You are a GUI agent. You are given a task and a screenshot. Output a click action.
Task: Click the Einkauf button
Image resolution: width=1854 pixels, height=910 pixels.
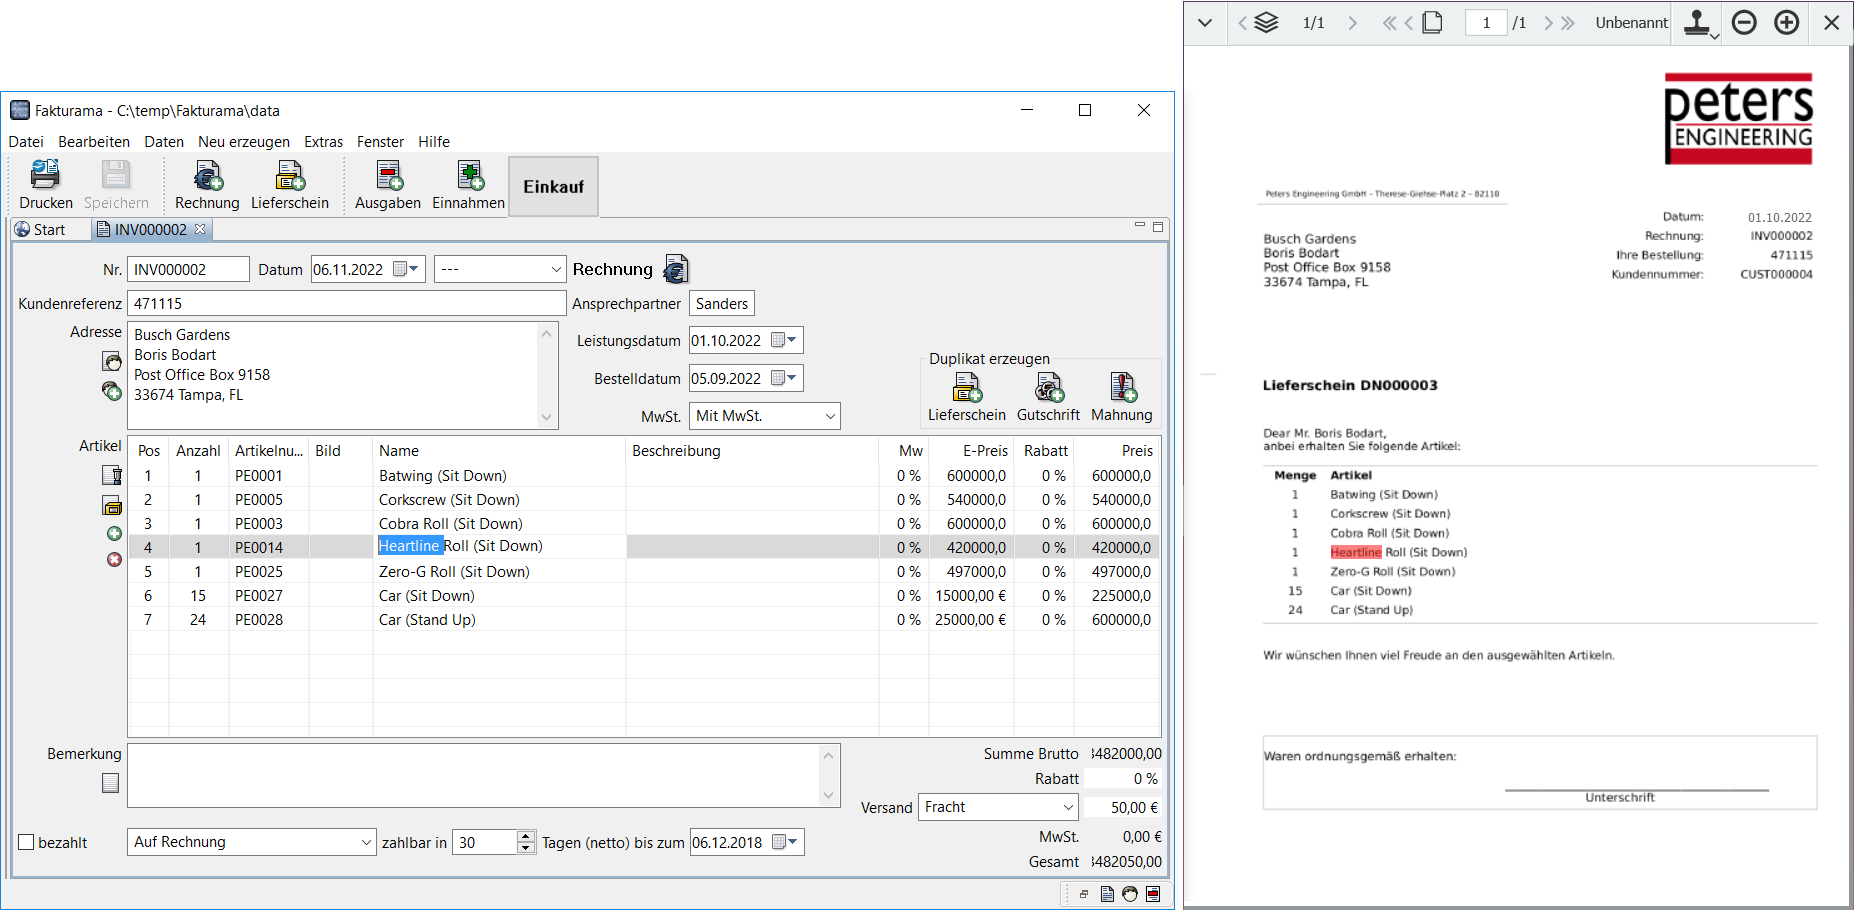[553, 187]
